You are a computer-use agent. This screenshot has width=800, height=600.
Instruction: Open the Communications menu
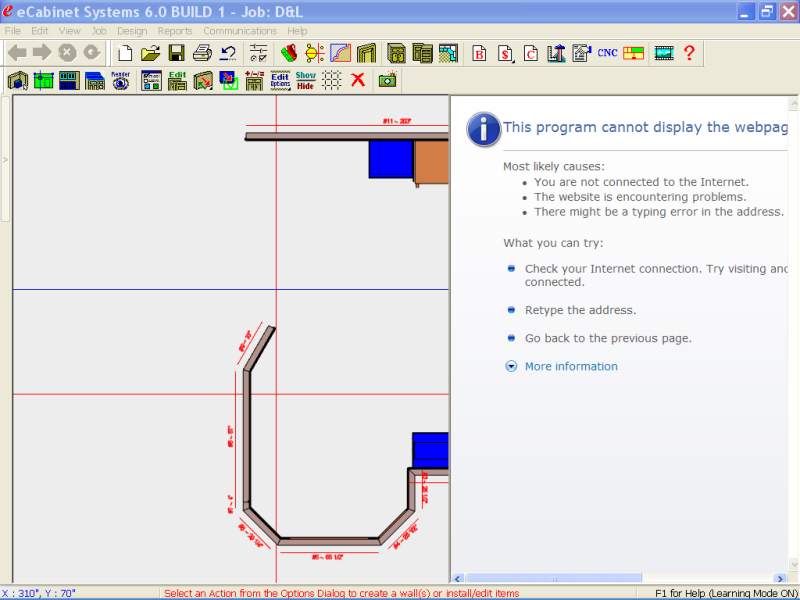point(240,31)
